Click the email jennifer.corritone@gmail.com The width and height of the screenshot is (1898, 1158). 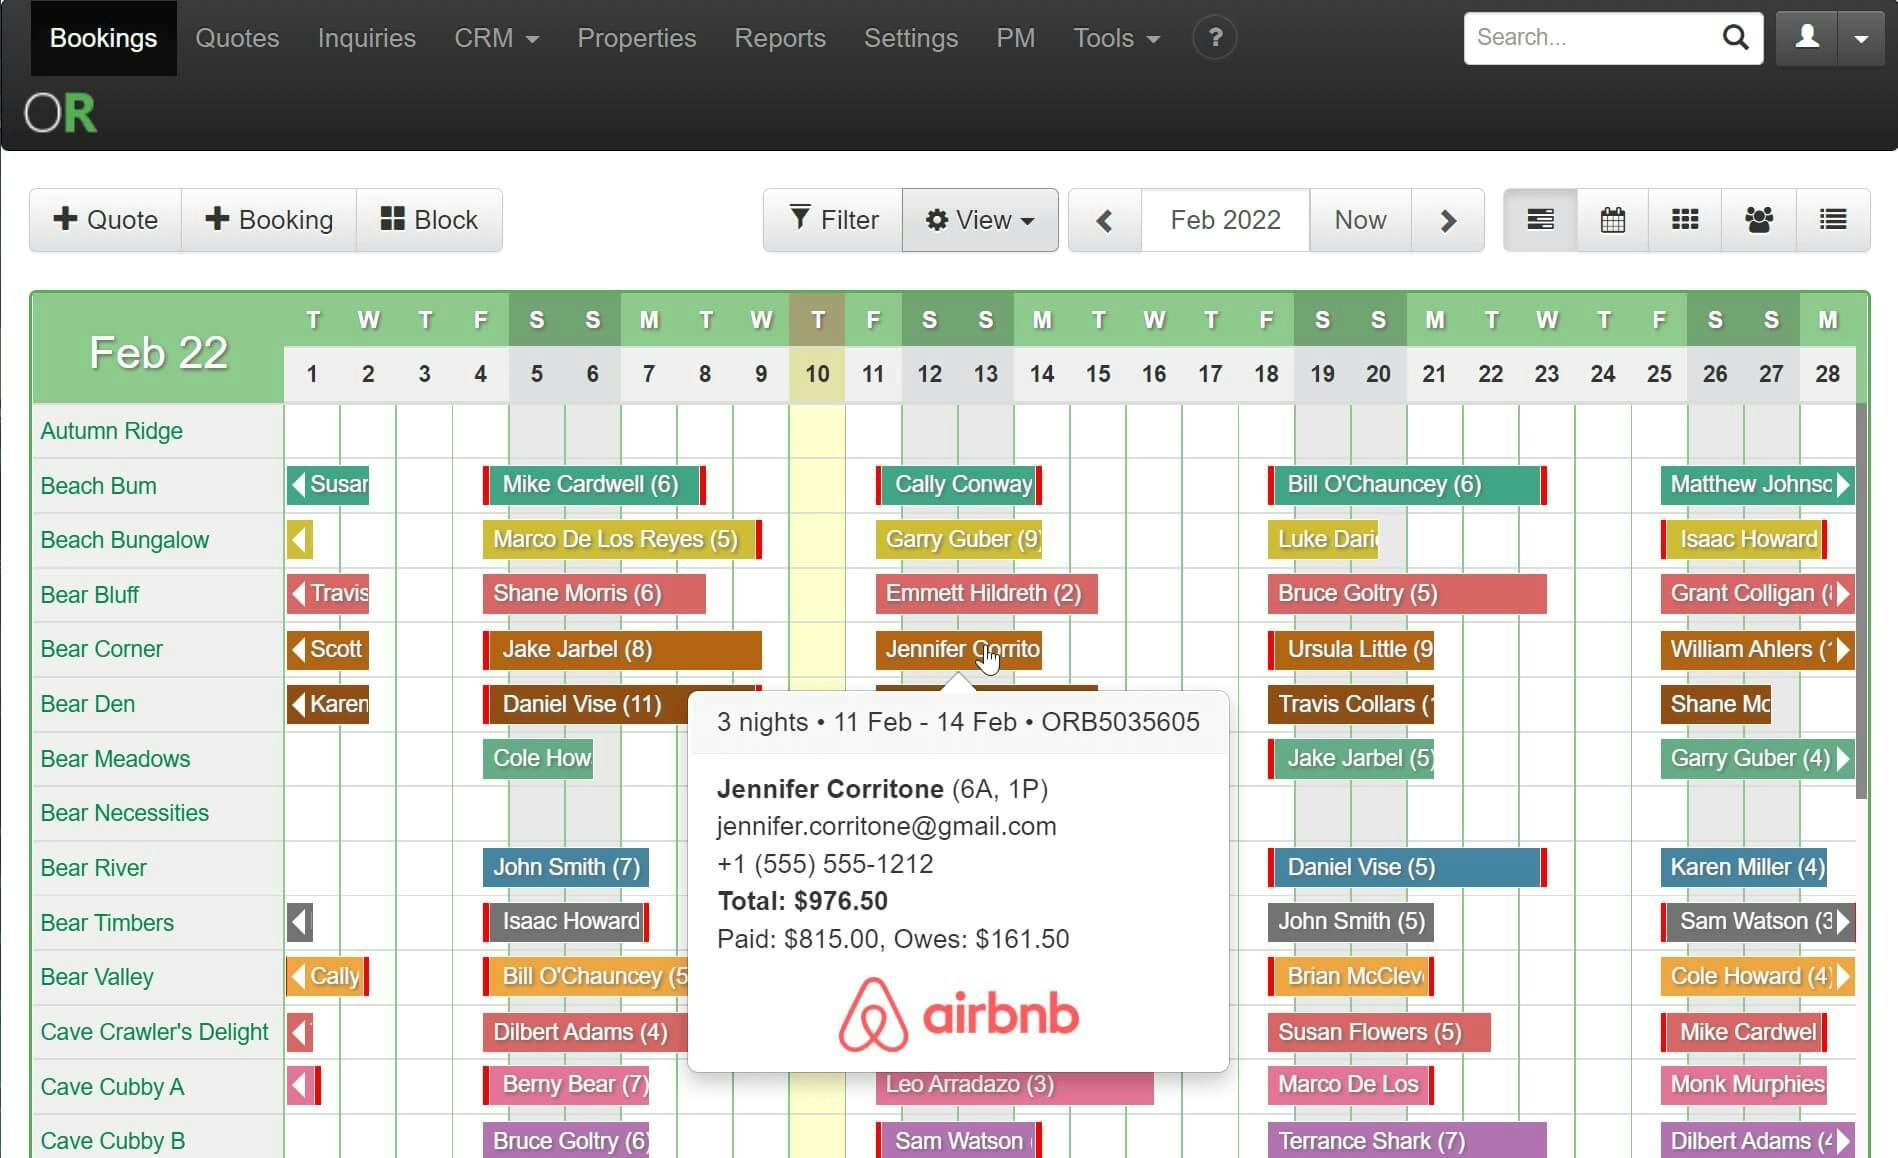[x=886, y=827]
